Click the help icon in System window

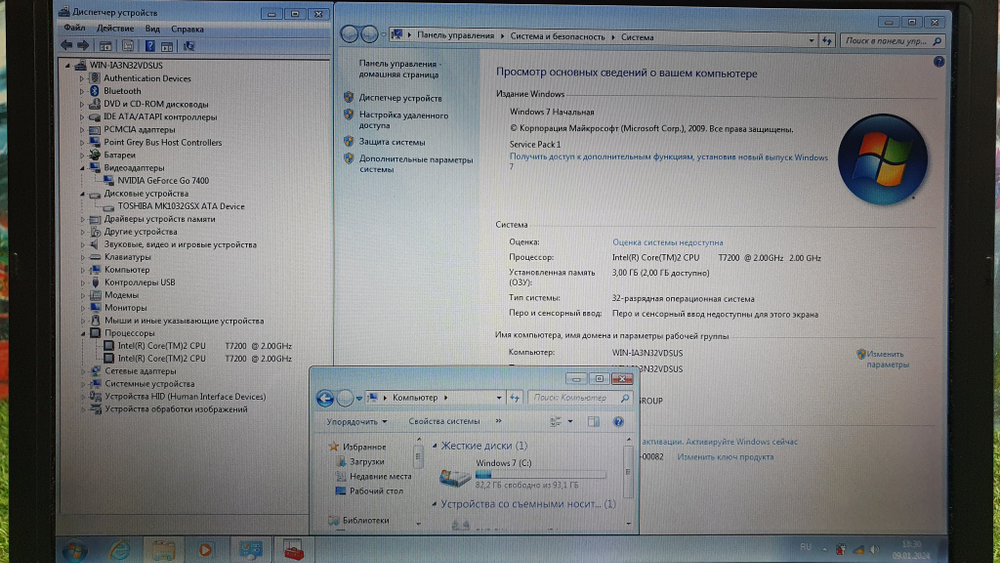[x=939, y=62]
